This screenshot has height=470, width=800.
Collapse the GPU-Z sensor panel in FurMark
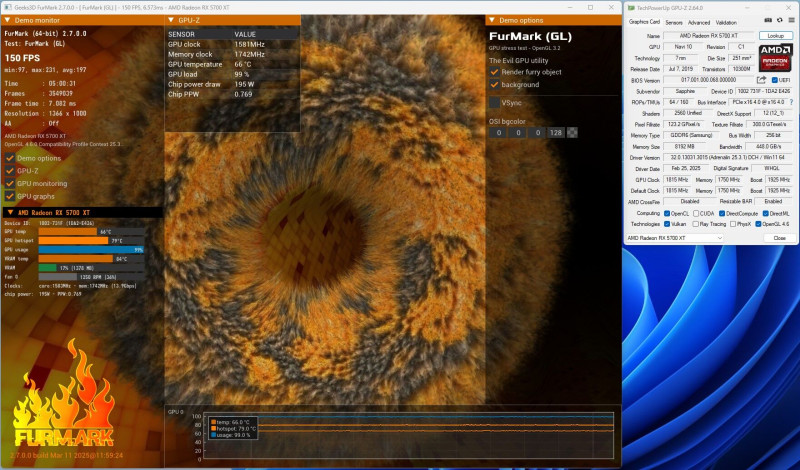point(171,20)
